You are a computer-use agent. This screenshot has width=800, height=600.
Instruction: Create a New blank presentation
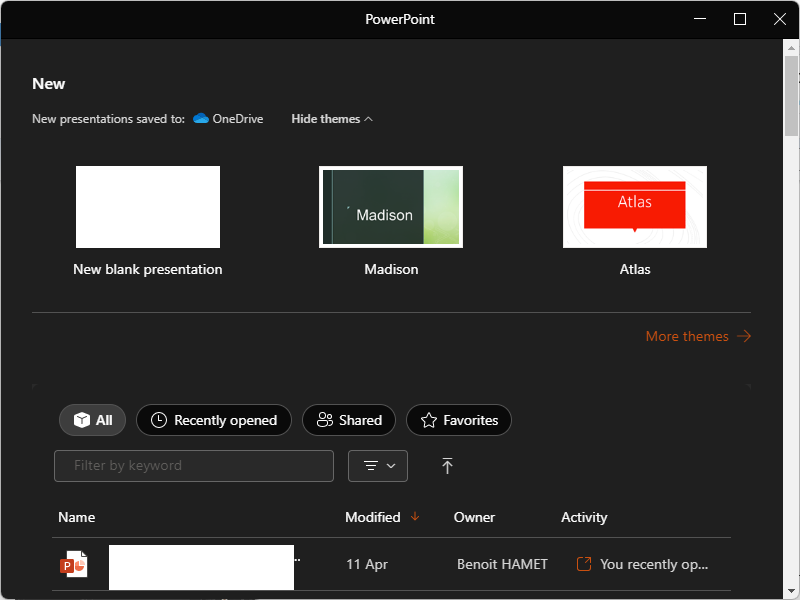pyautogui.click(x=148, y=207)
